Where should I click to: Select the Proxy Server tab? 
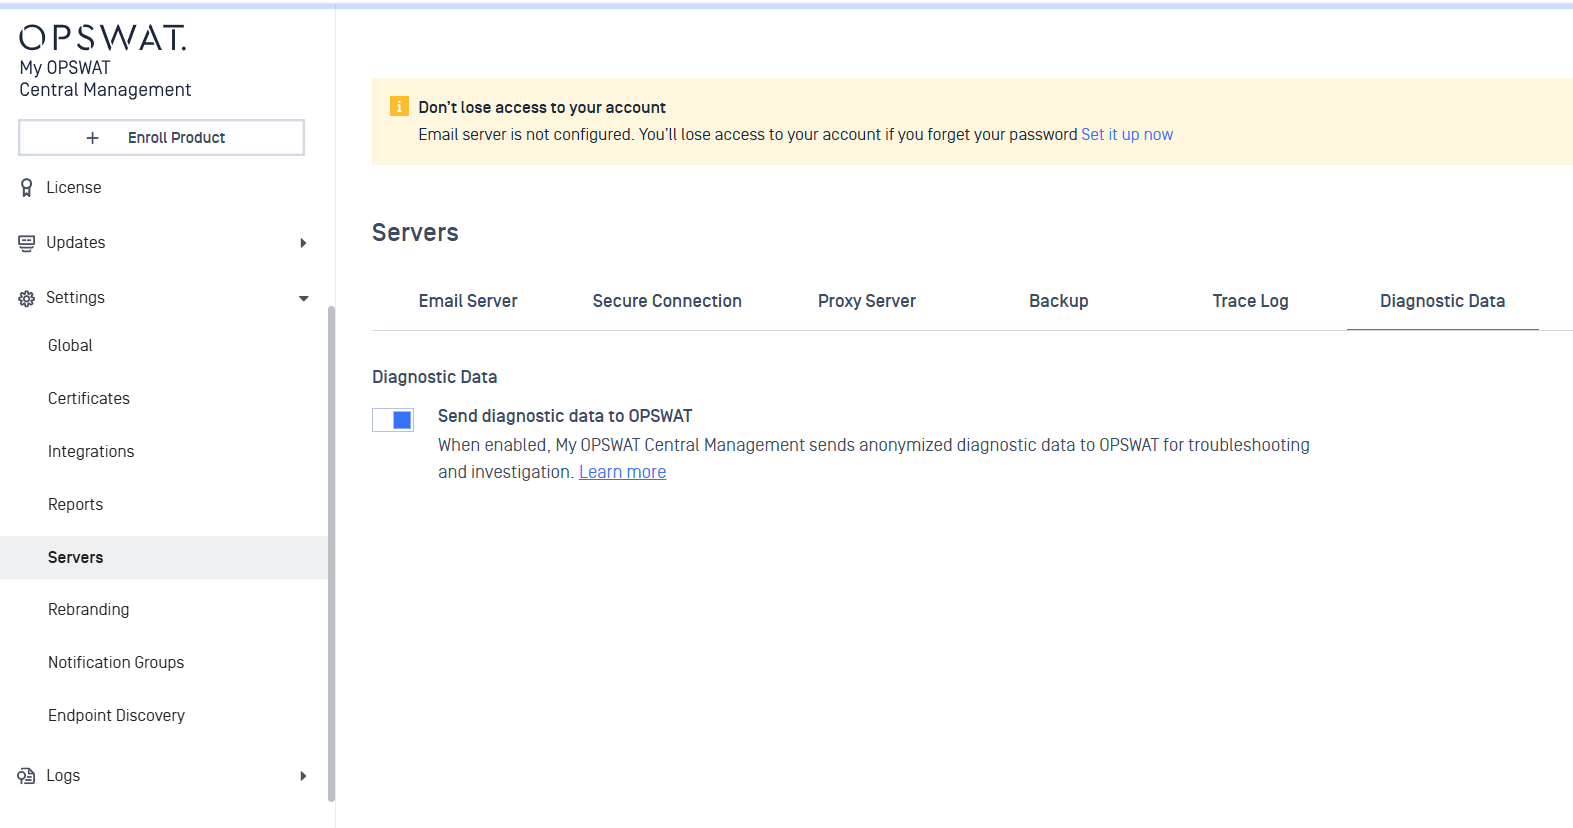click(x=867, y=301)
